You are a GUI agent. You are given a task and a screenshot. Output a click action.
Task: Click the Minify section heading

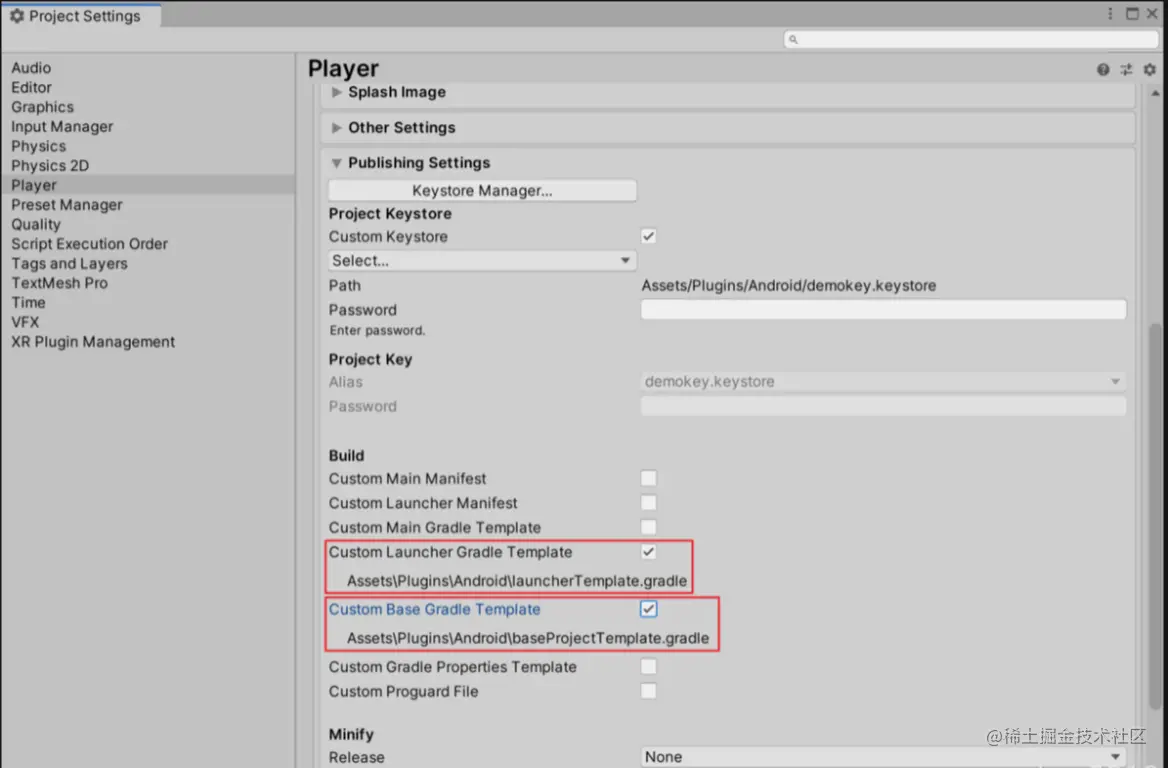point(351,734)
